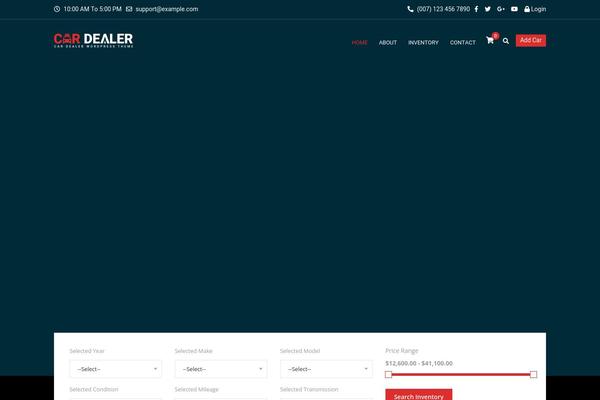
Task: Go to the Home menu item
Action: pyautogui.click(x=359, y=42)
